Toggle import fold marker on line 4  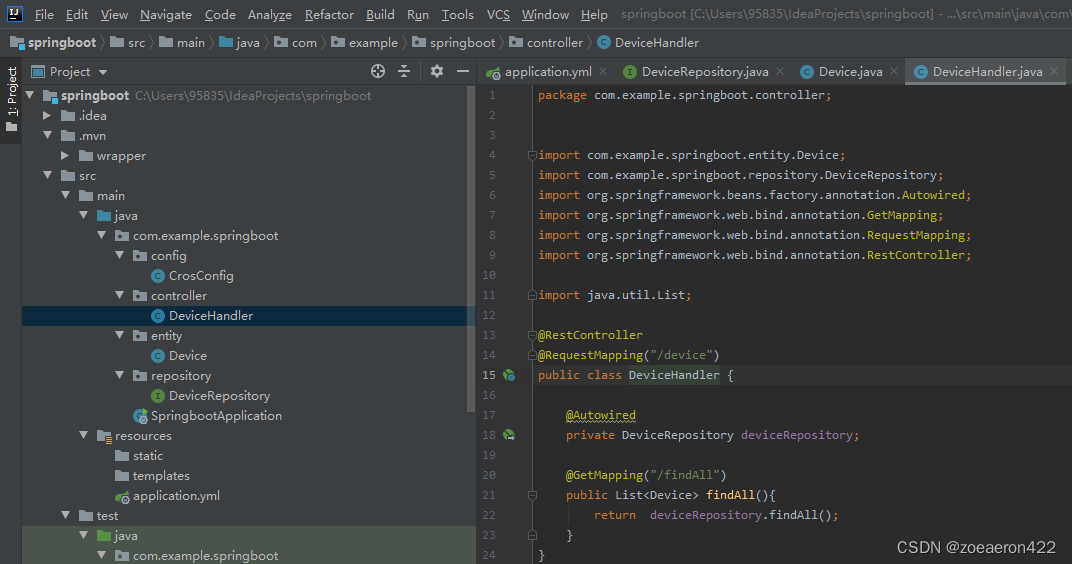532,155
